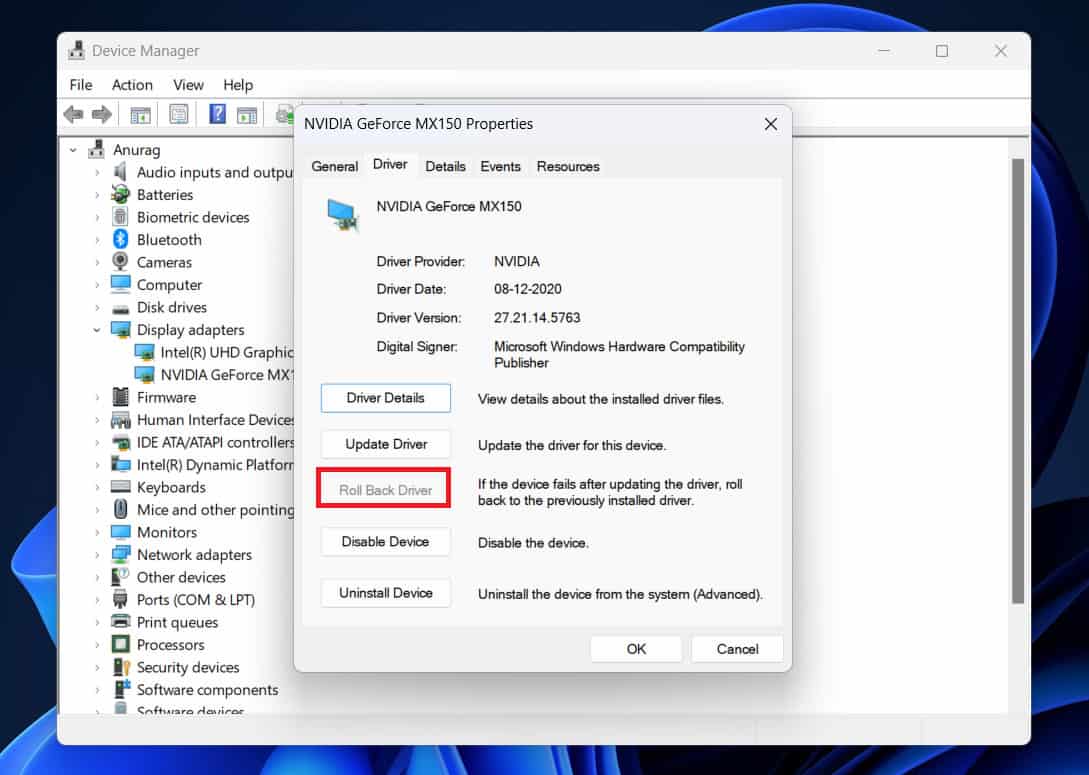Click the Batteries category icon
This screenshot has height=775, width=1089.
[120, 194]
